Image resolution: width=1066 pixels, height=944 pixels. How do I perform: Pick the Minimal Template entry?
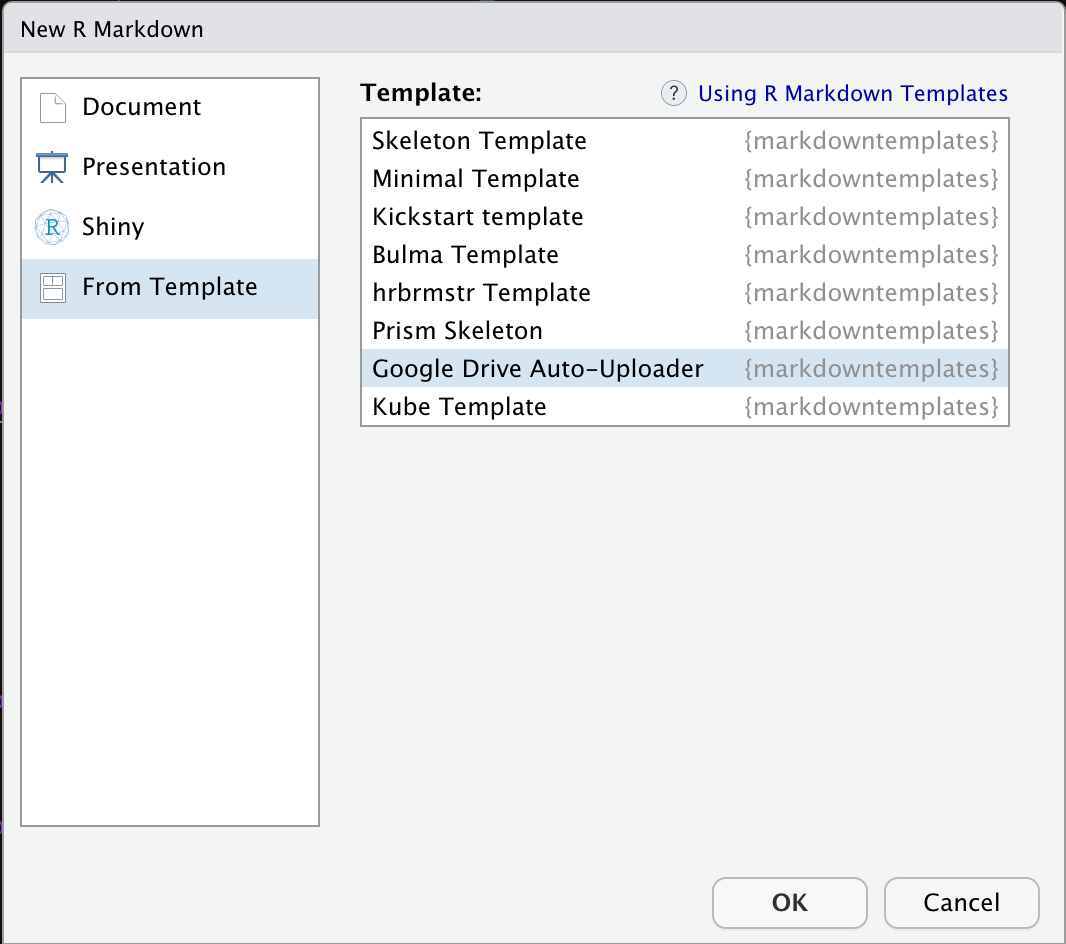[476, 179]
